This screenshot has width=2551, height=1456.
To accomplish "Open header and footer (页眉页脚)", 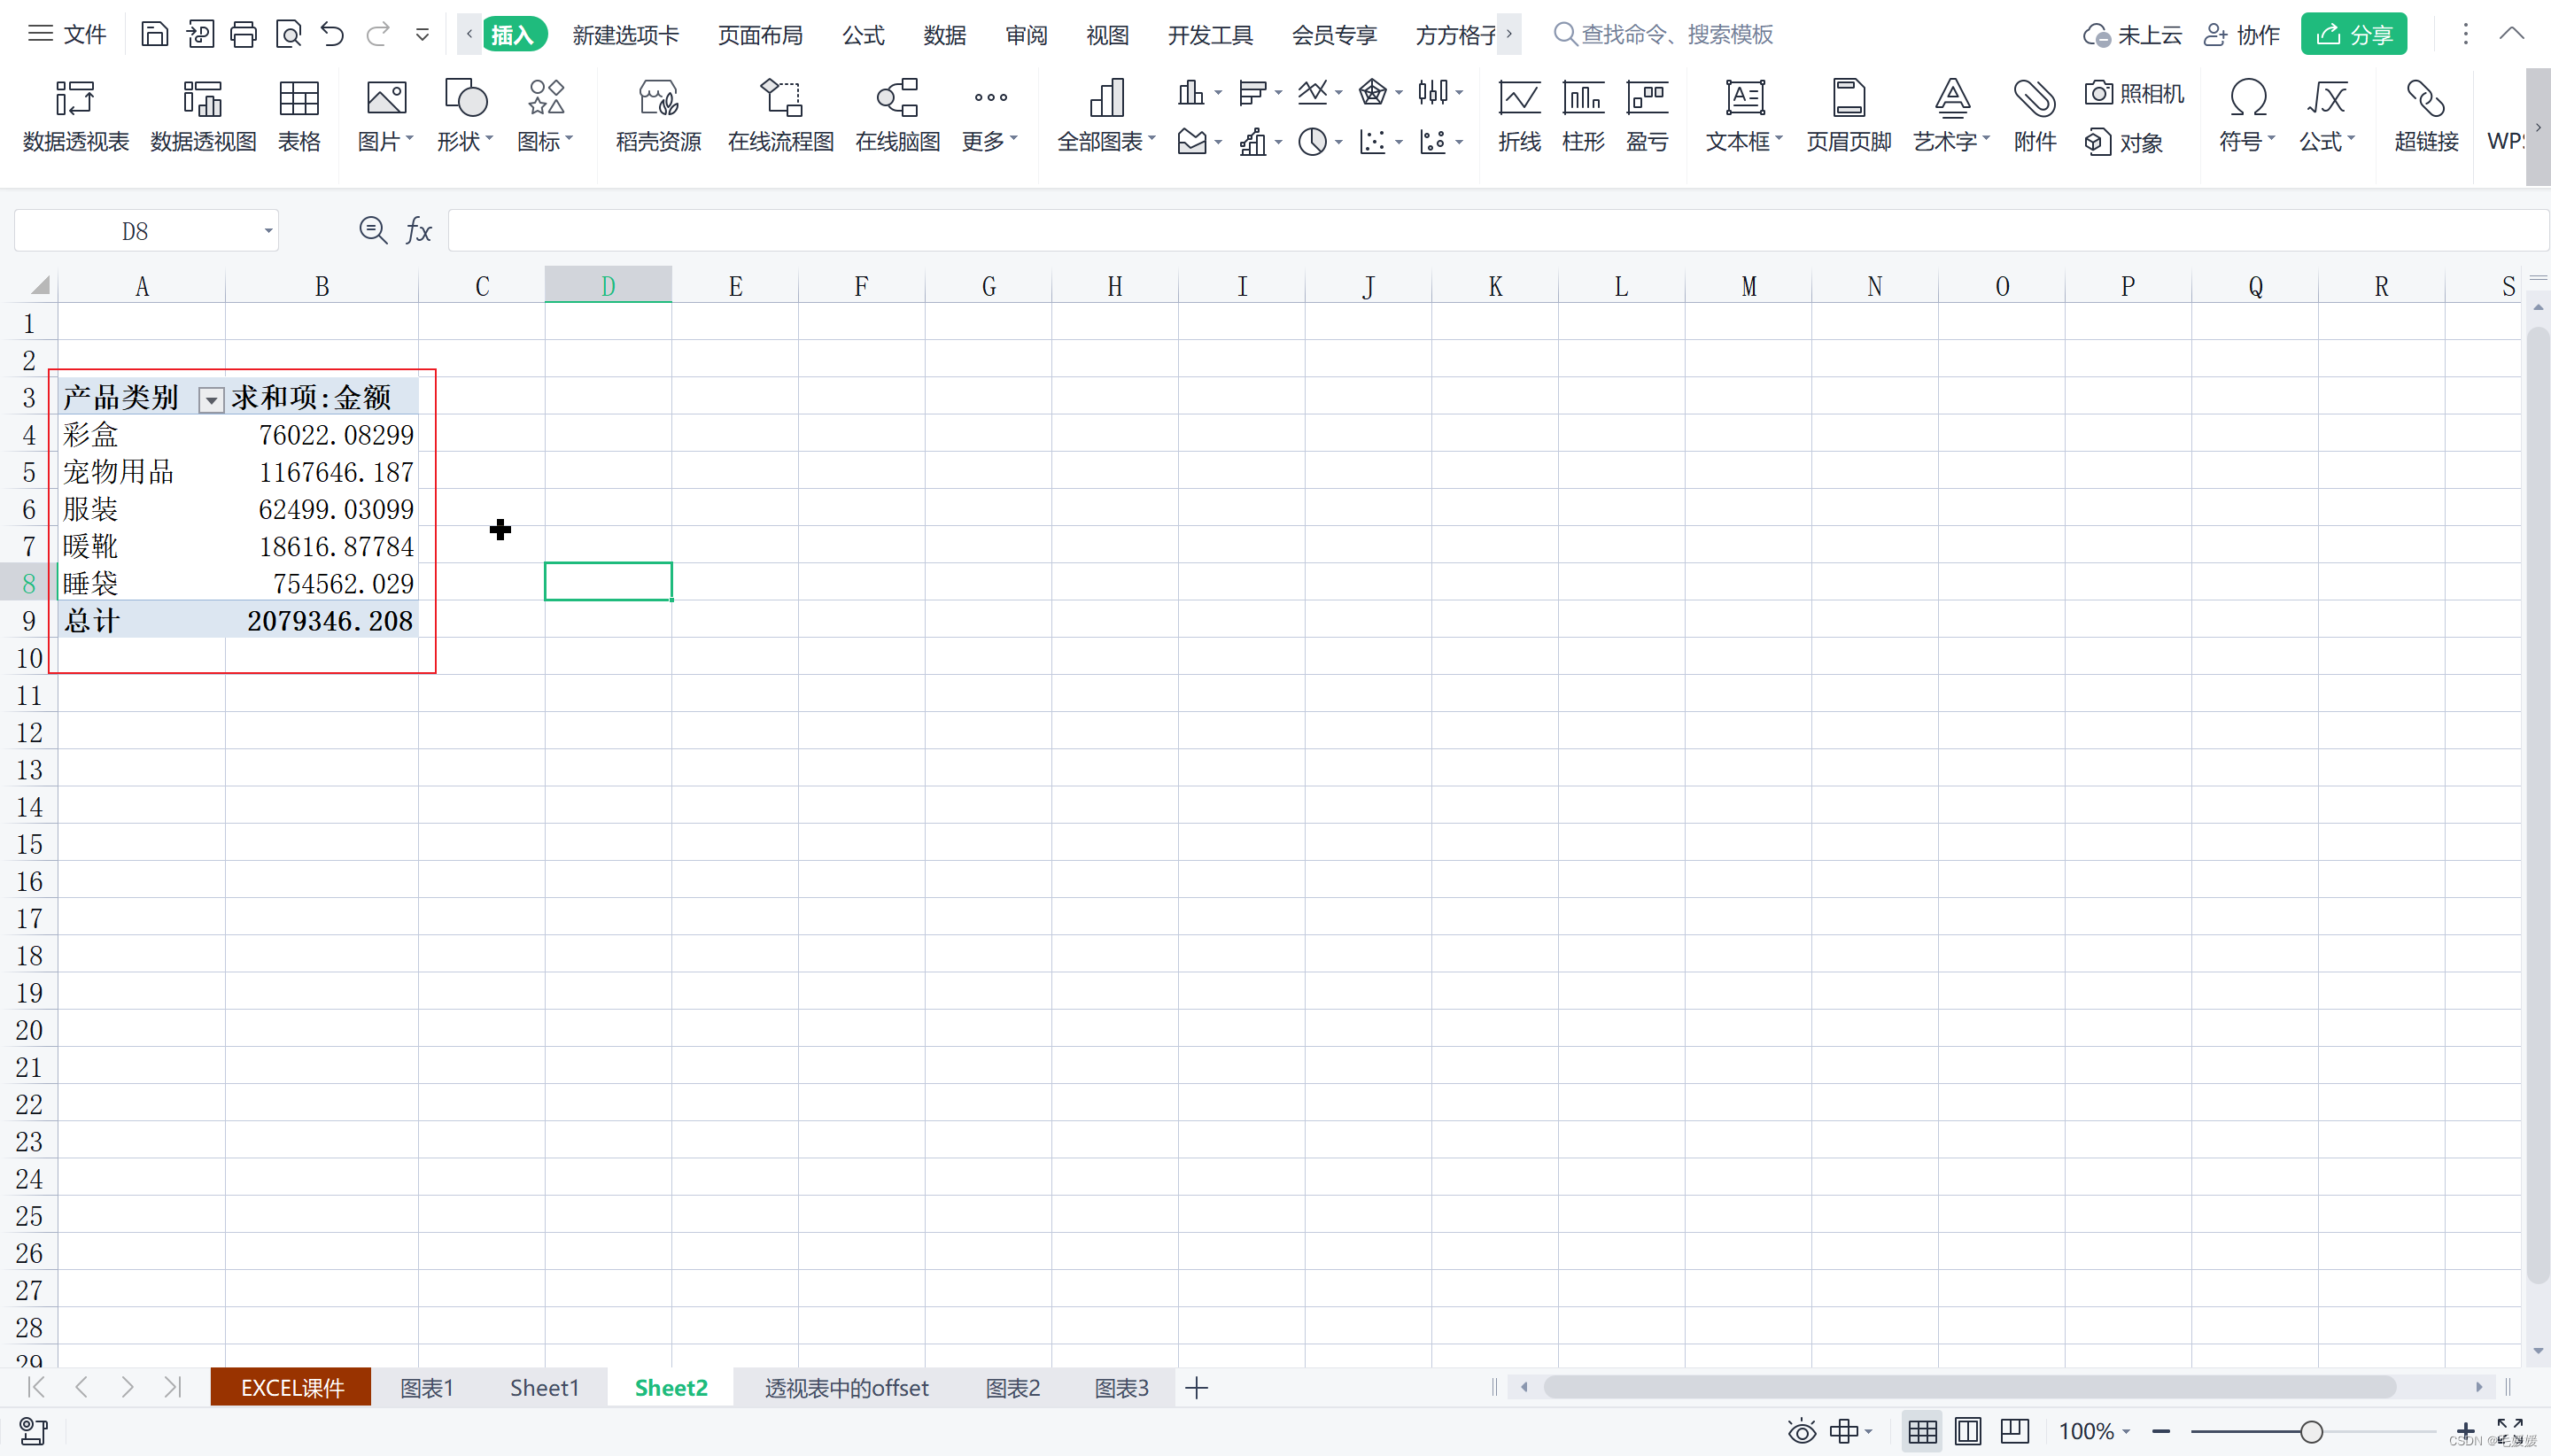I will tap(1848, 116).
